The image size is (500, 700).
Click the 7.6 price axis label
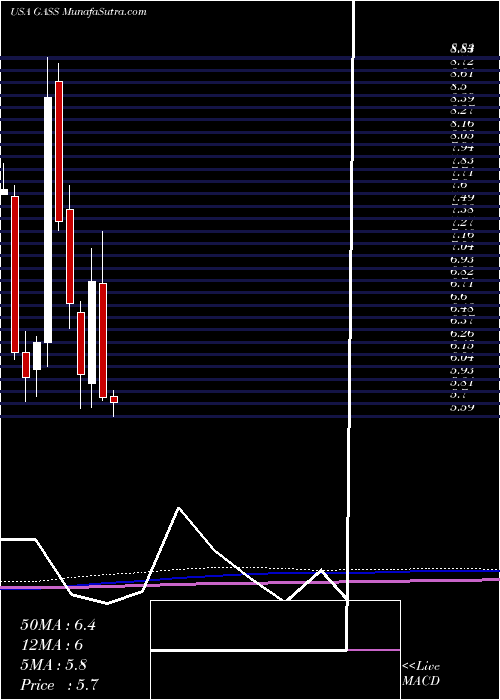(x=458, y=184)
